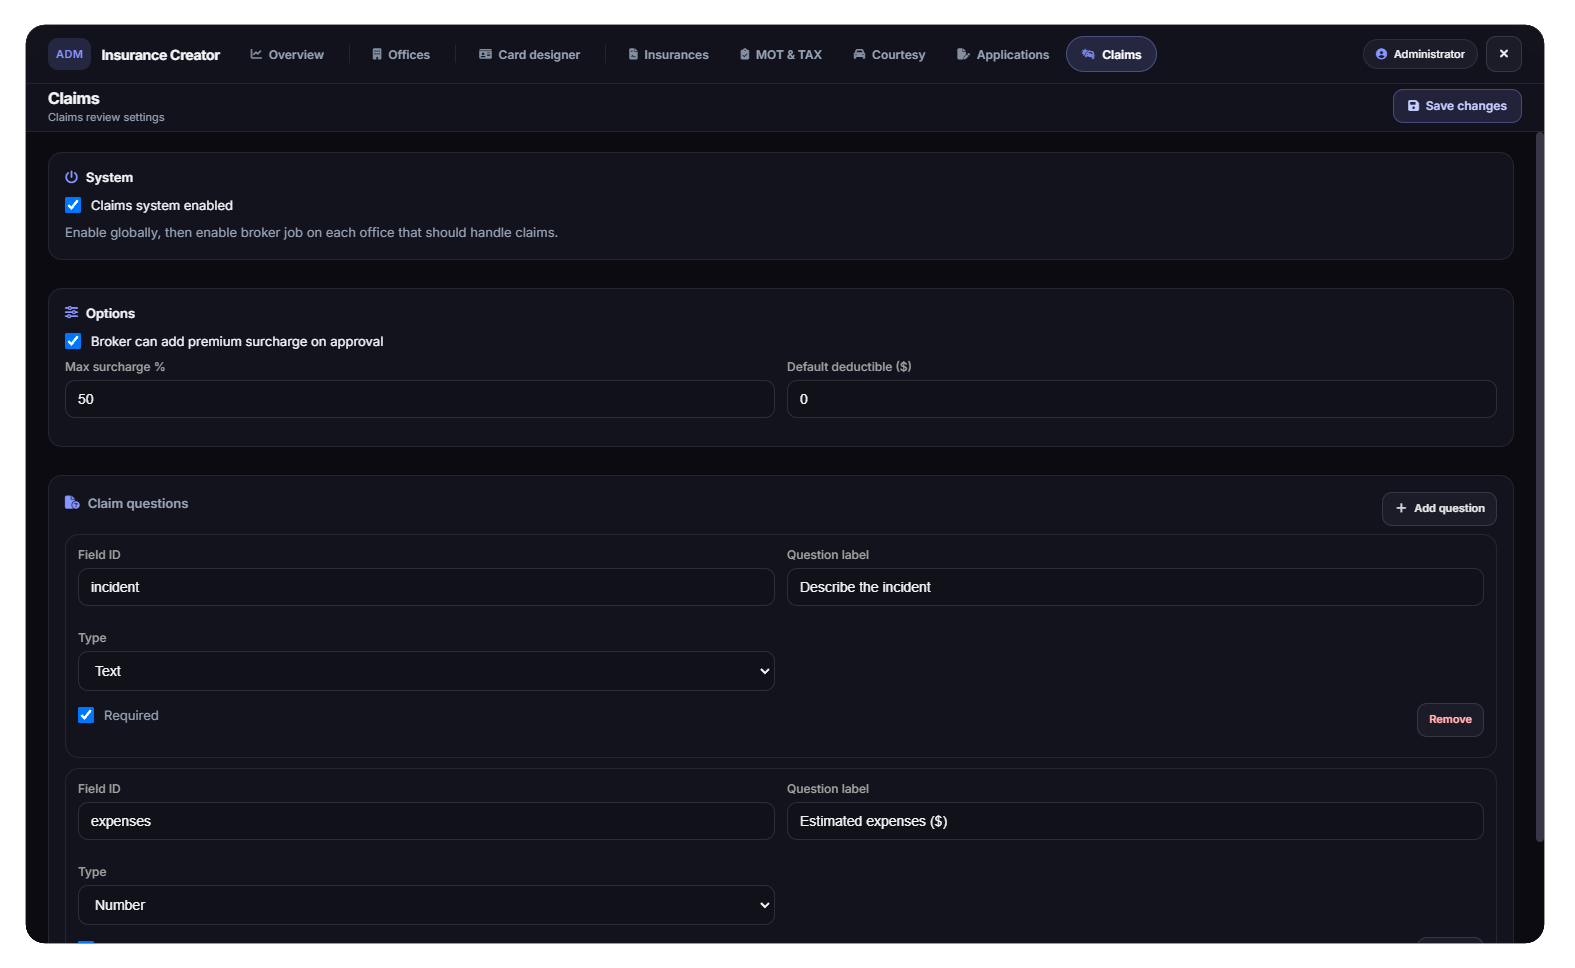Disable the Claims system enabled checkbox
1575x968 pixels.
point(73,205)
